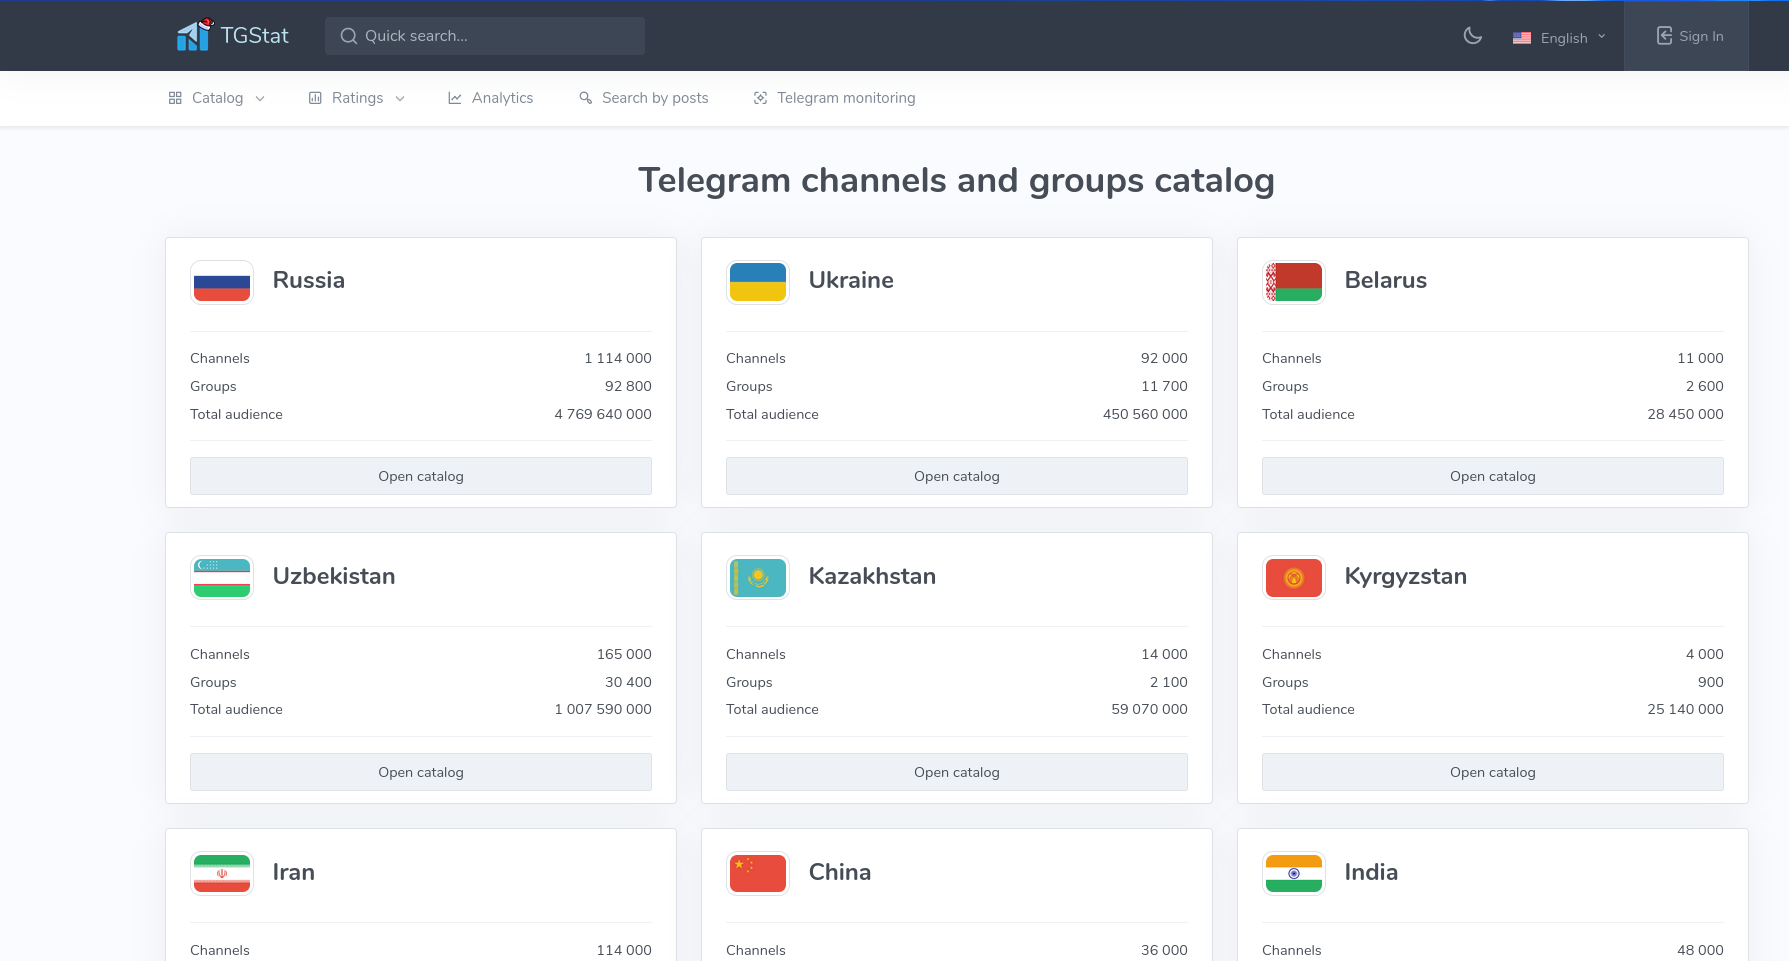1789x961 pixels.
Task: Open the catalog for Kazakhstan
Action: (956, 772)
